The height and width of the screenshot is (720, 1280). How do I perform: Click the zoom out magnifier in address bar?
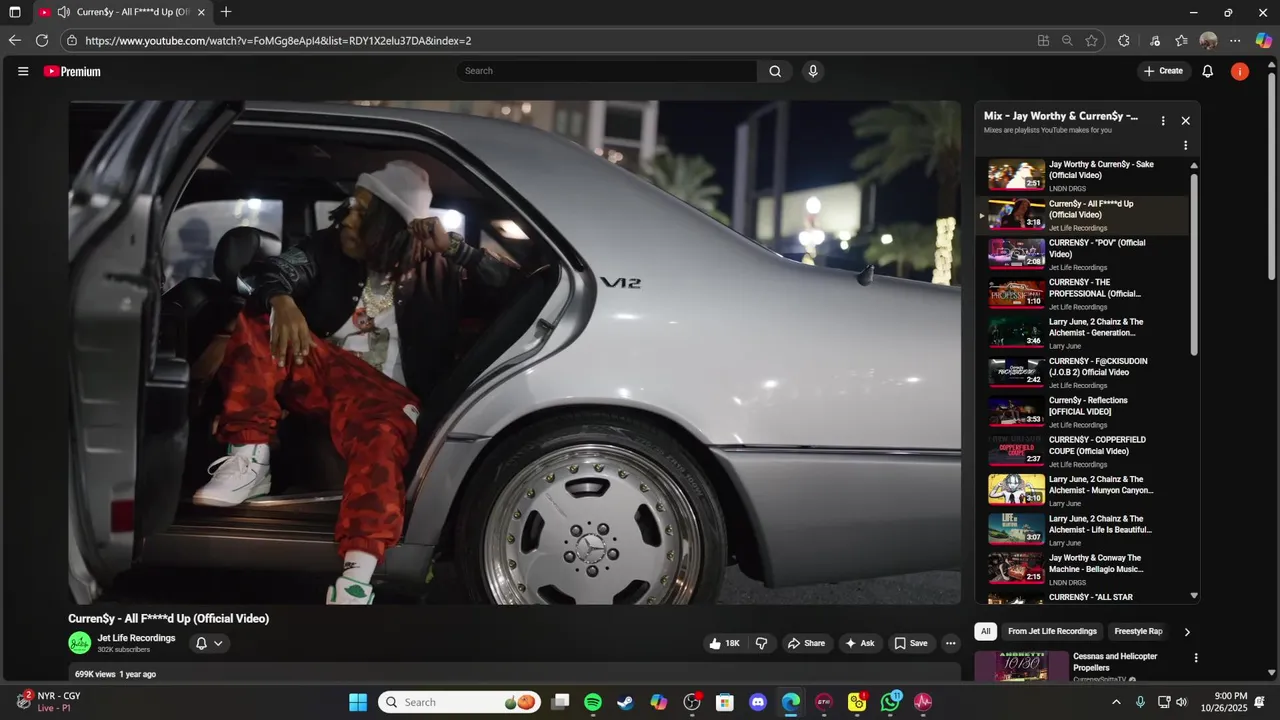[x=1067, y=41]
